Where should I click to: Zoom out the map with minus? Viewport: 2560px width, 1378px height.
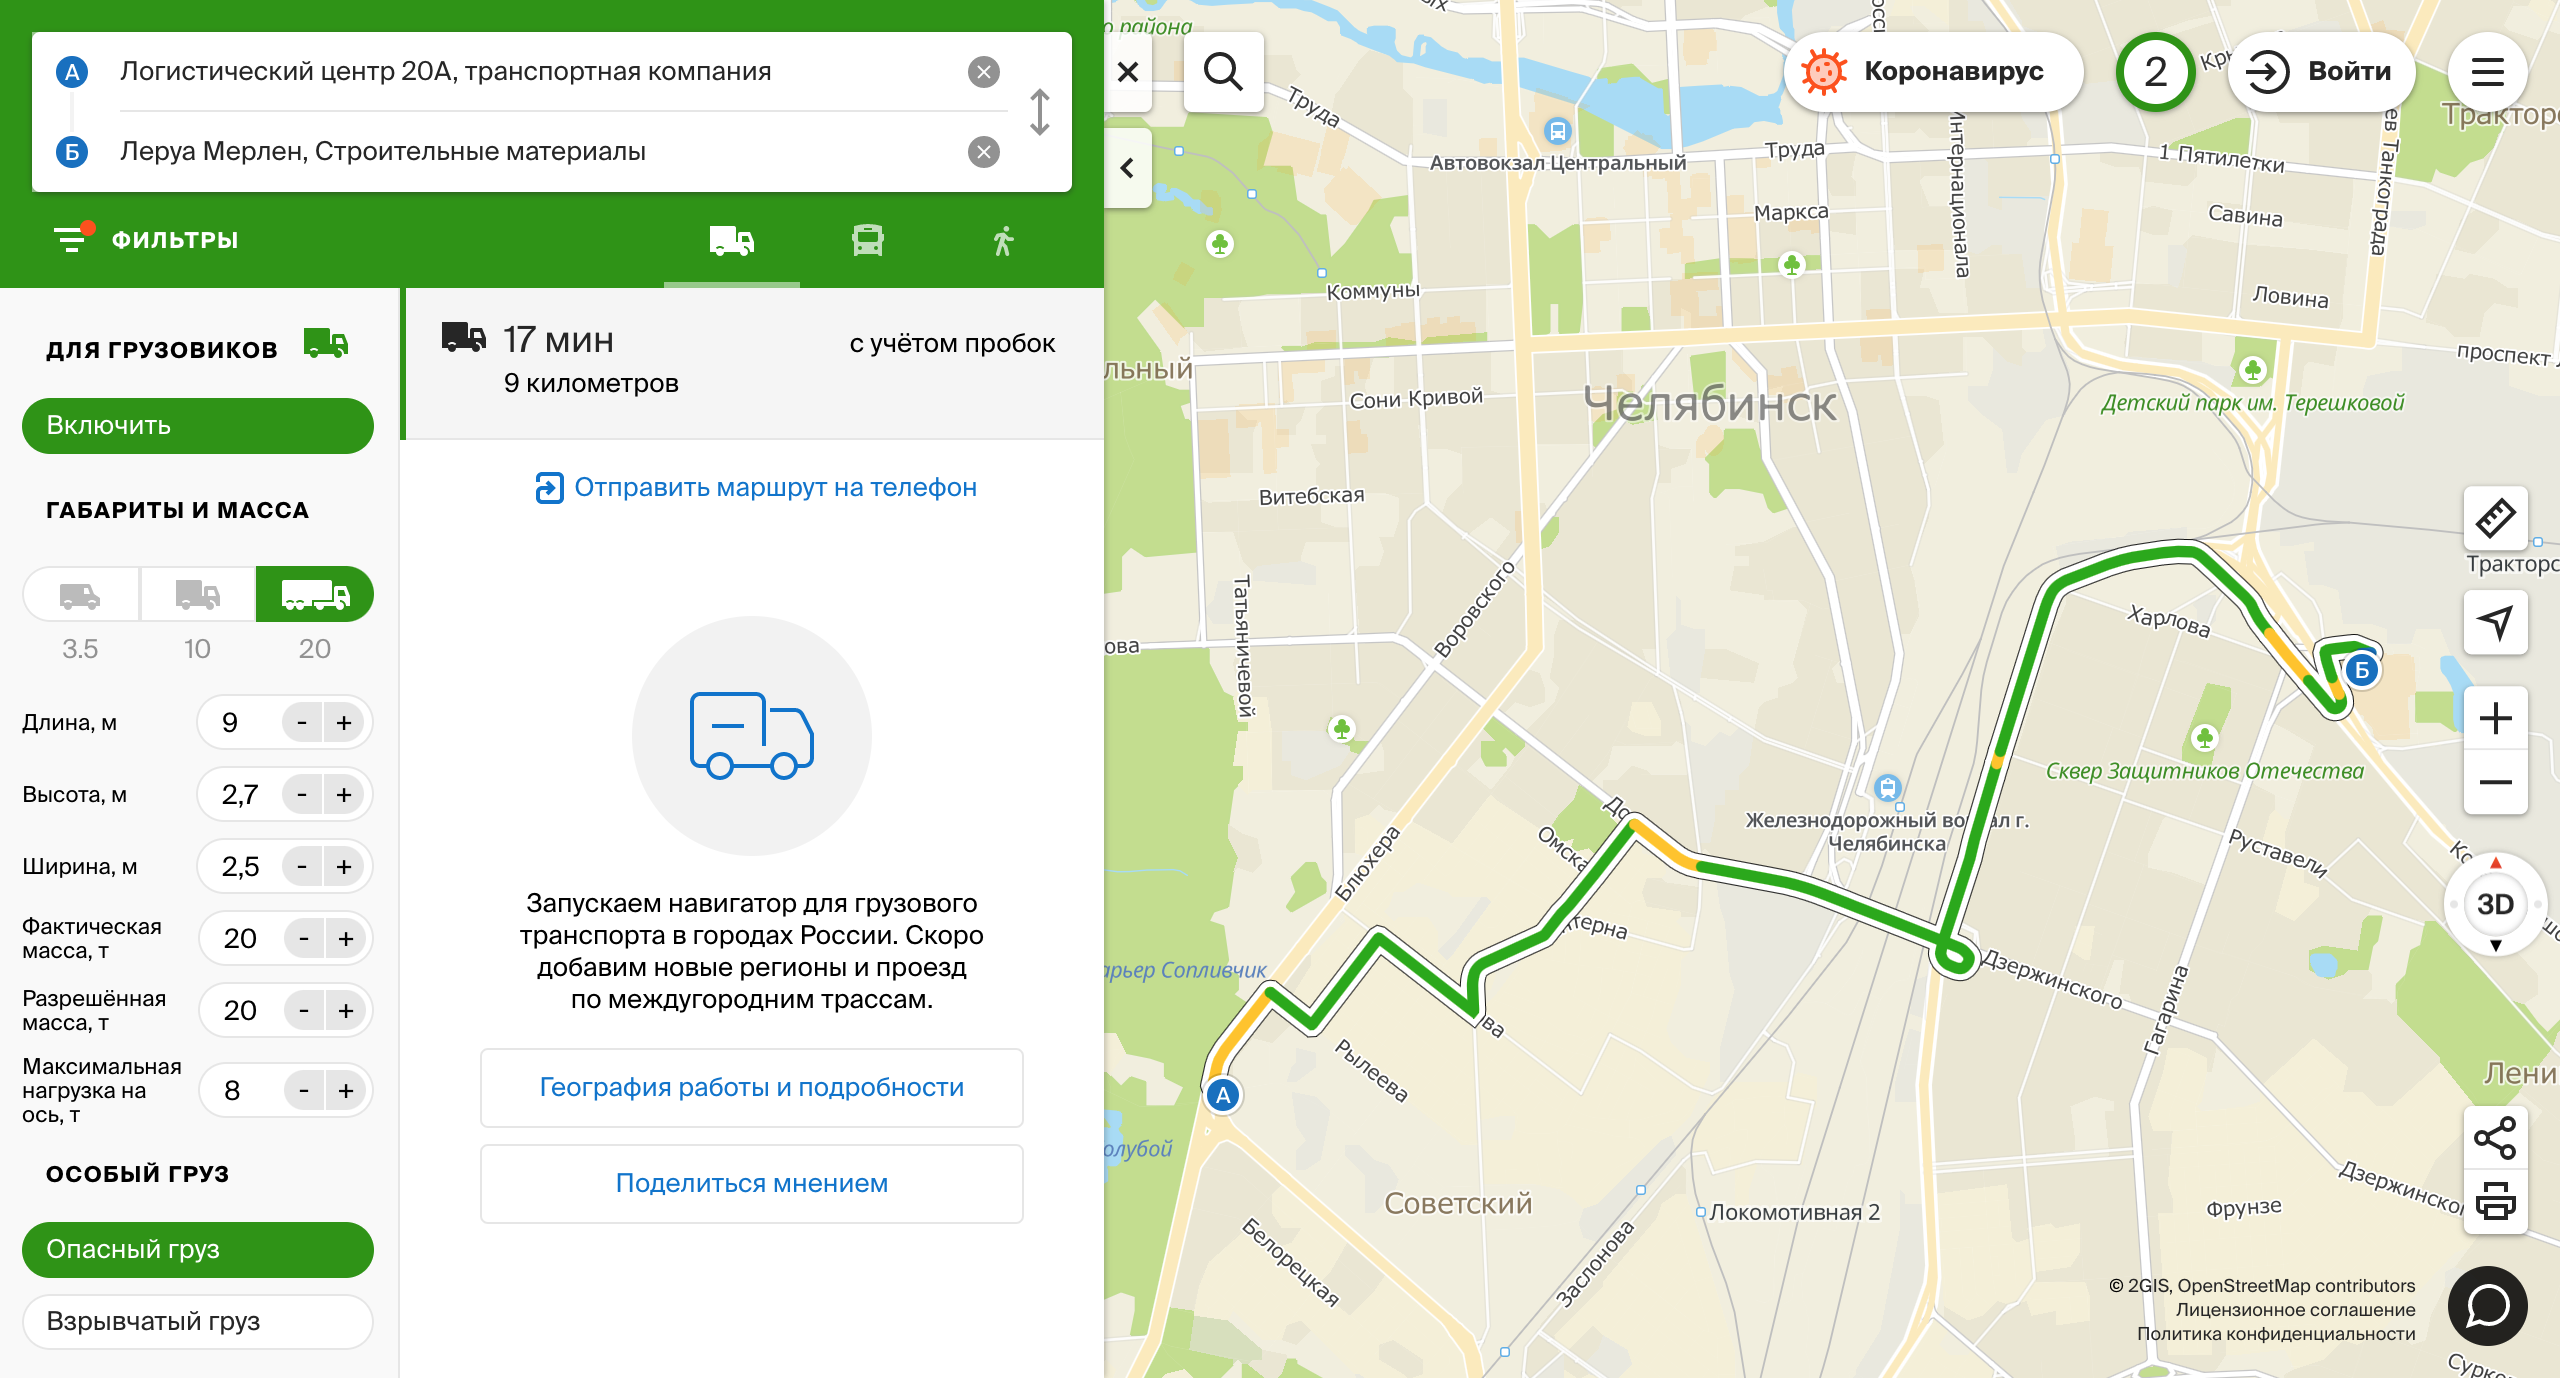[x=2495, y=783]
